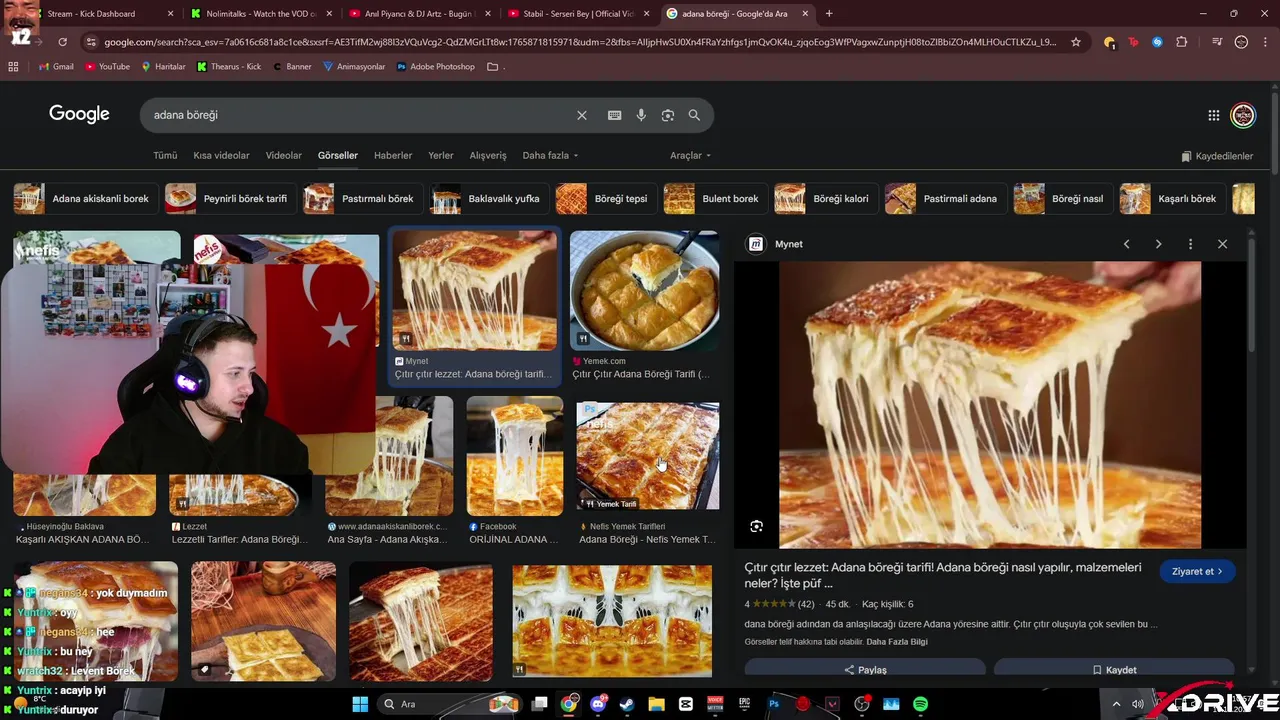Open the Chrome three-dot menu
Screen dimensions: 1280x720
click(1267, 42)
